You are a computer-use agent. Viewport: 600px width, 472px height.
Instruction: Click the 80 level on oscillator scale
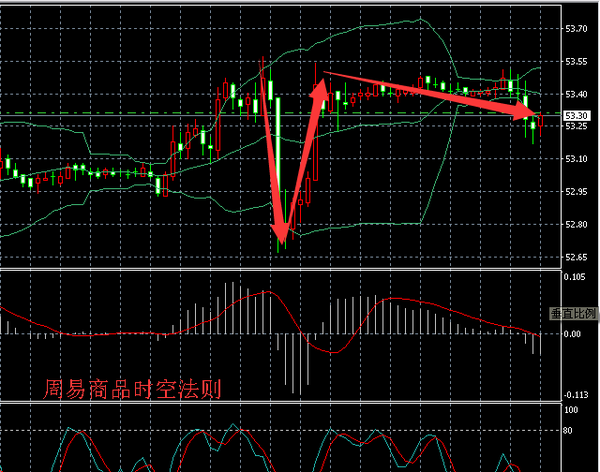567,431
